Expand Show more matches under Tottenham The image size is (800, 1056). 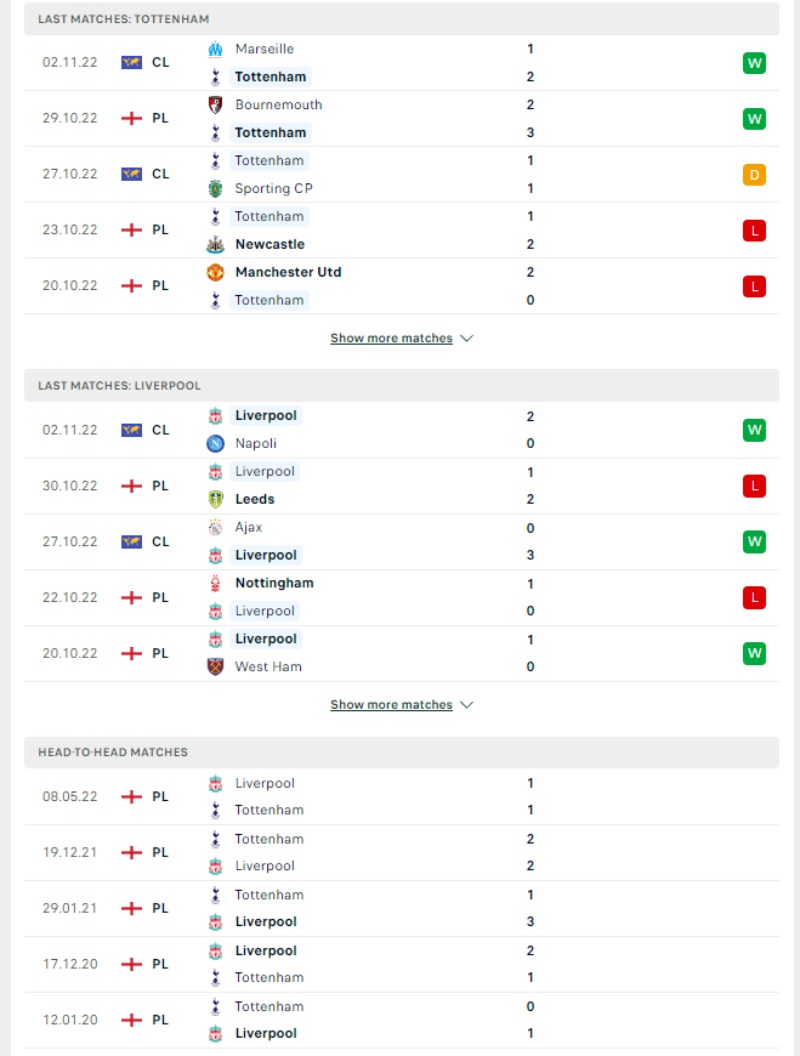391,338
